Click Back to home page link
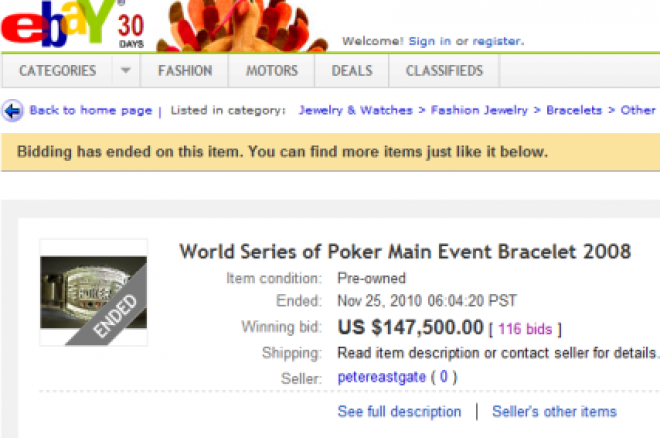The width and height of the screenshot is (660, 438). tap(90, 110)
